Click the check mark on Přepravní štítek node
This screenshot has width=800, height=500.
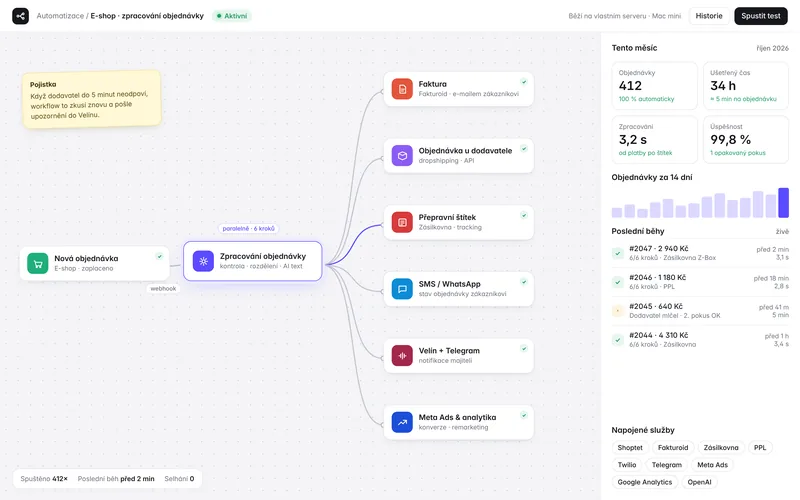coord(523,215)
